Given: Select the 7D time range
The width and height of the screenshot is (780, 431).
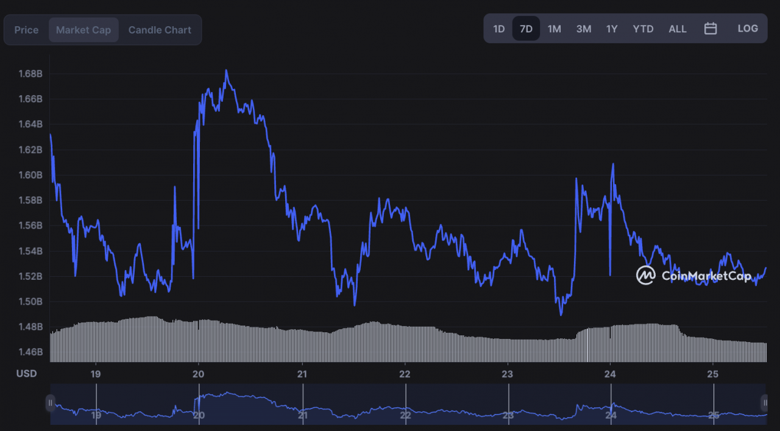Looking at the screenshot, I should click(526, 29).
